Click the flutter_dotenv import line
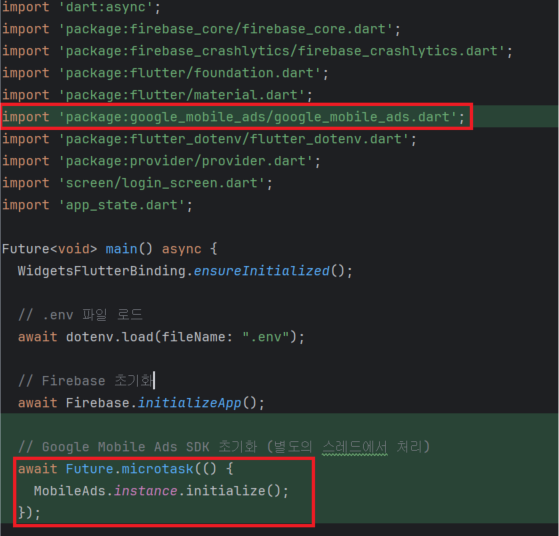 coord(209,139)
